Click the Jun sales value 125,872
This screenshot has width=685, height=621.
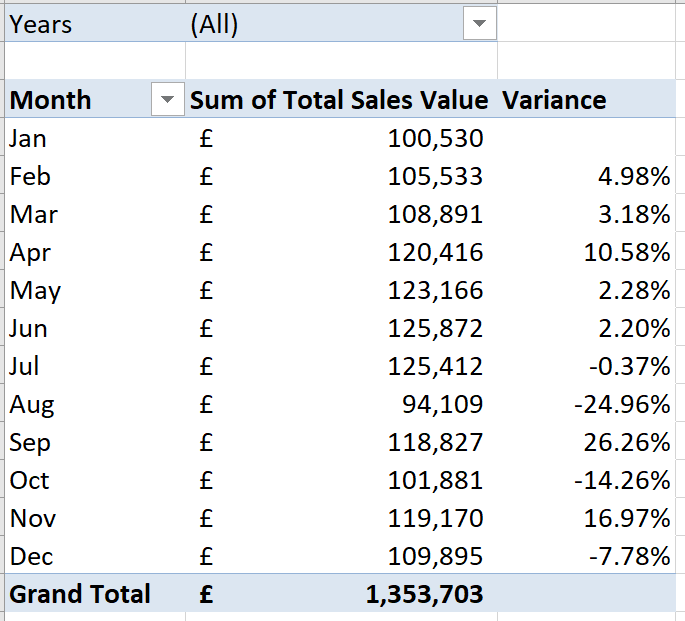tap(435, 329)
